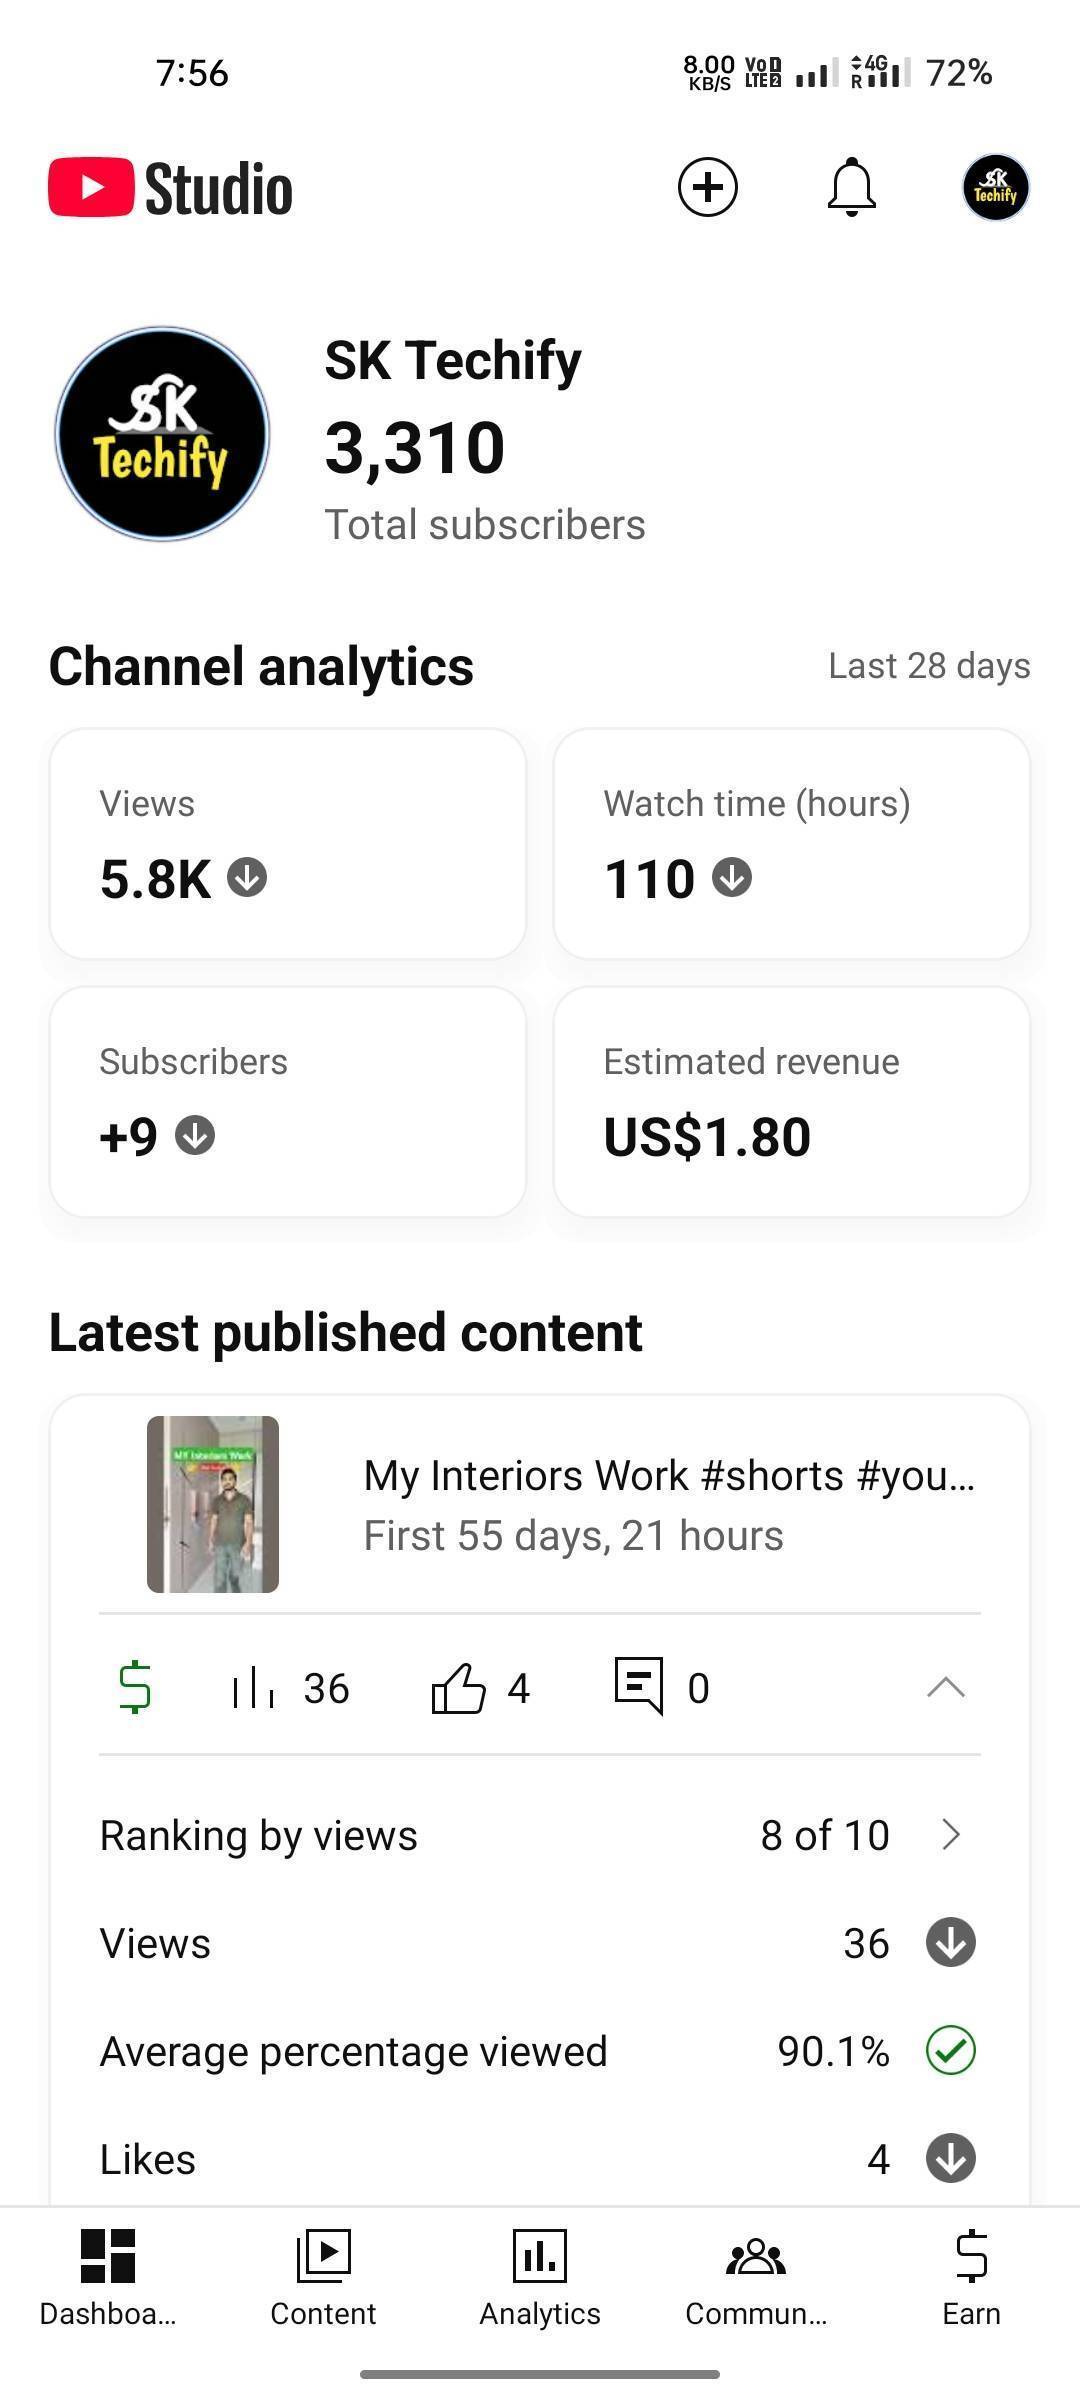This screenshot has width=1080, height=2400.
Task: Tap the Last 28 days period label
Action: pyautogui.click(x=929, y=666)
